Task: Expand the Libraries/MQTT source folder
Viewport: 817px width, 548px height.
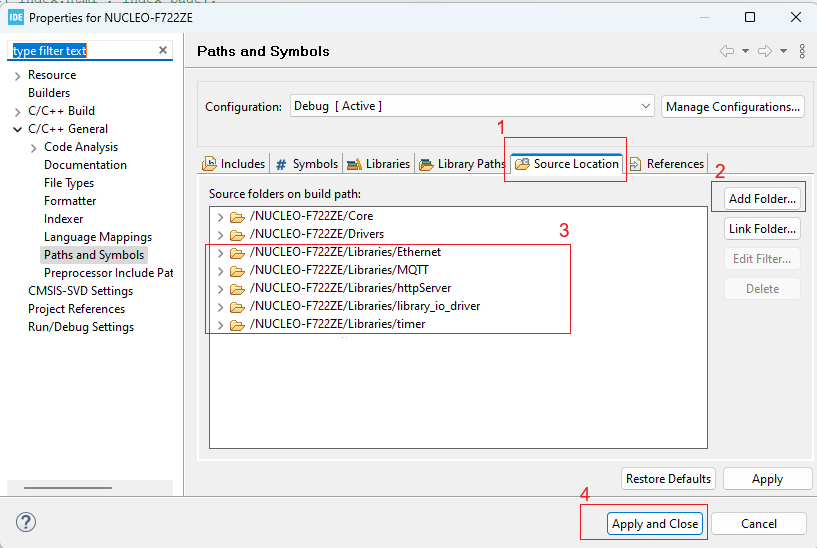Action: 220,271
